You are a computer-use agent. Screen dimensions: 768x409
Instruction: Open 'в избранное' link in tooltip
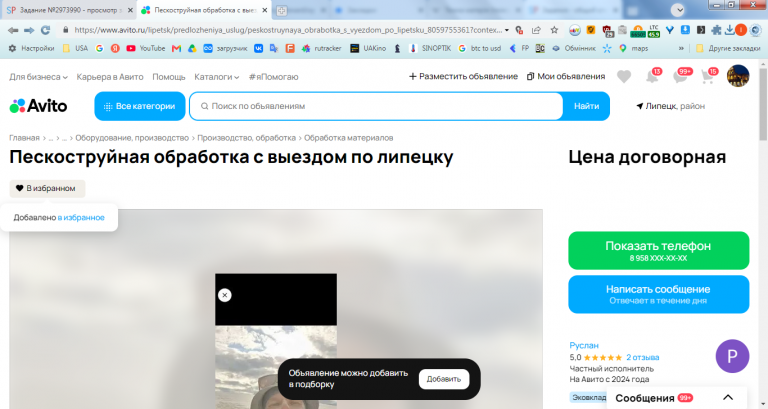(81, 217)
